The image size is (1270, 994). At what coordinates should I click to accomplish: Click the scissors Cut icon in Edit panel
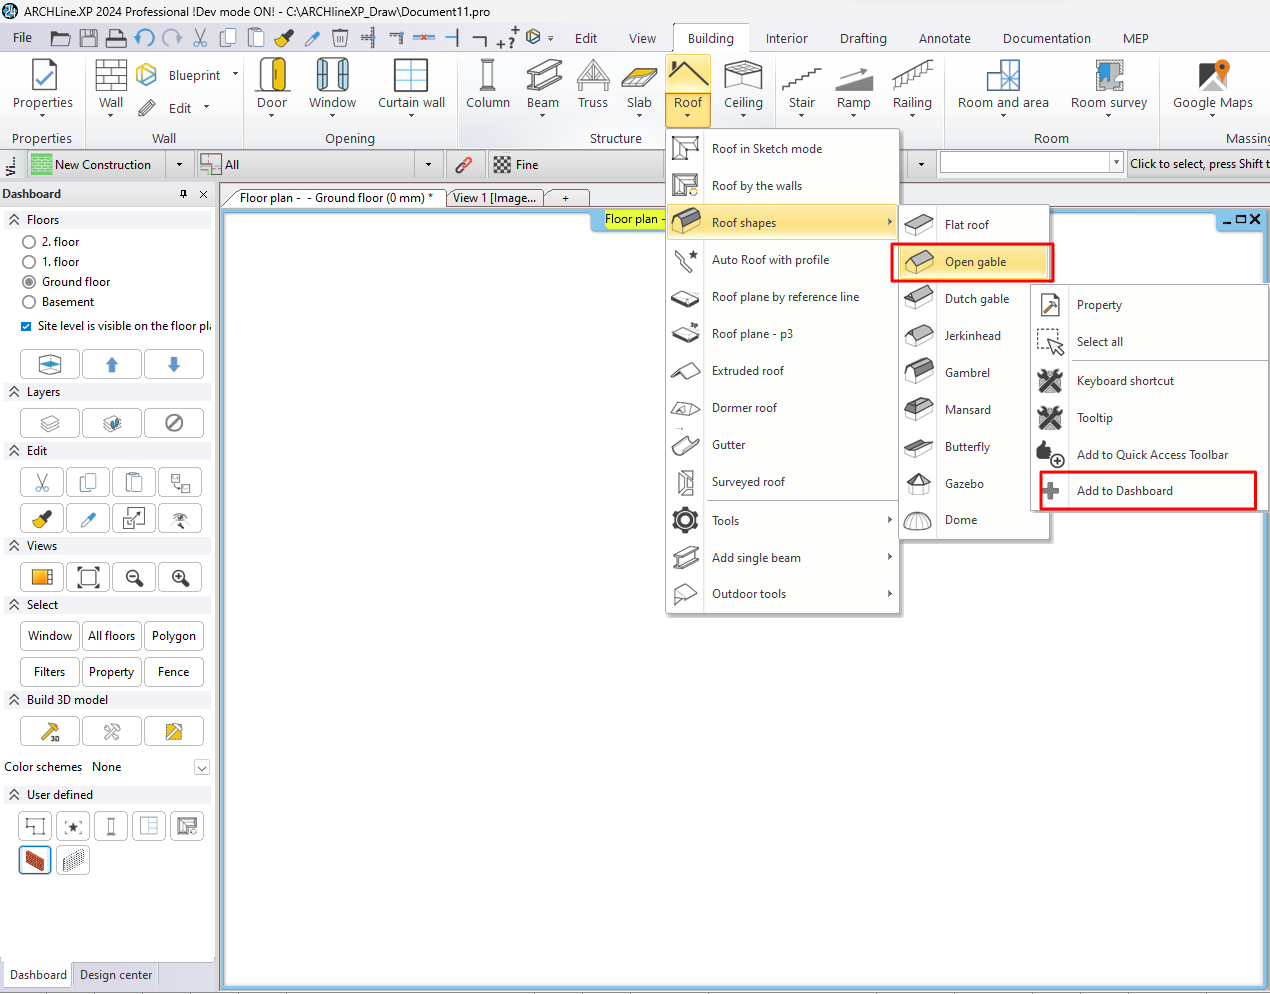[x=42, y=483]
